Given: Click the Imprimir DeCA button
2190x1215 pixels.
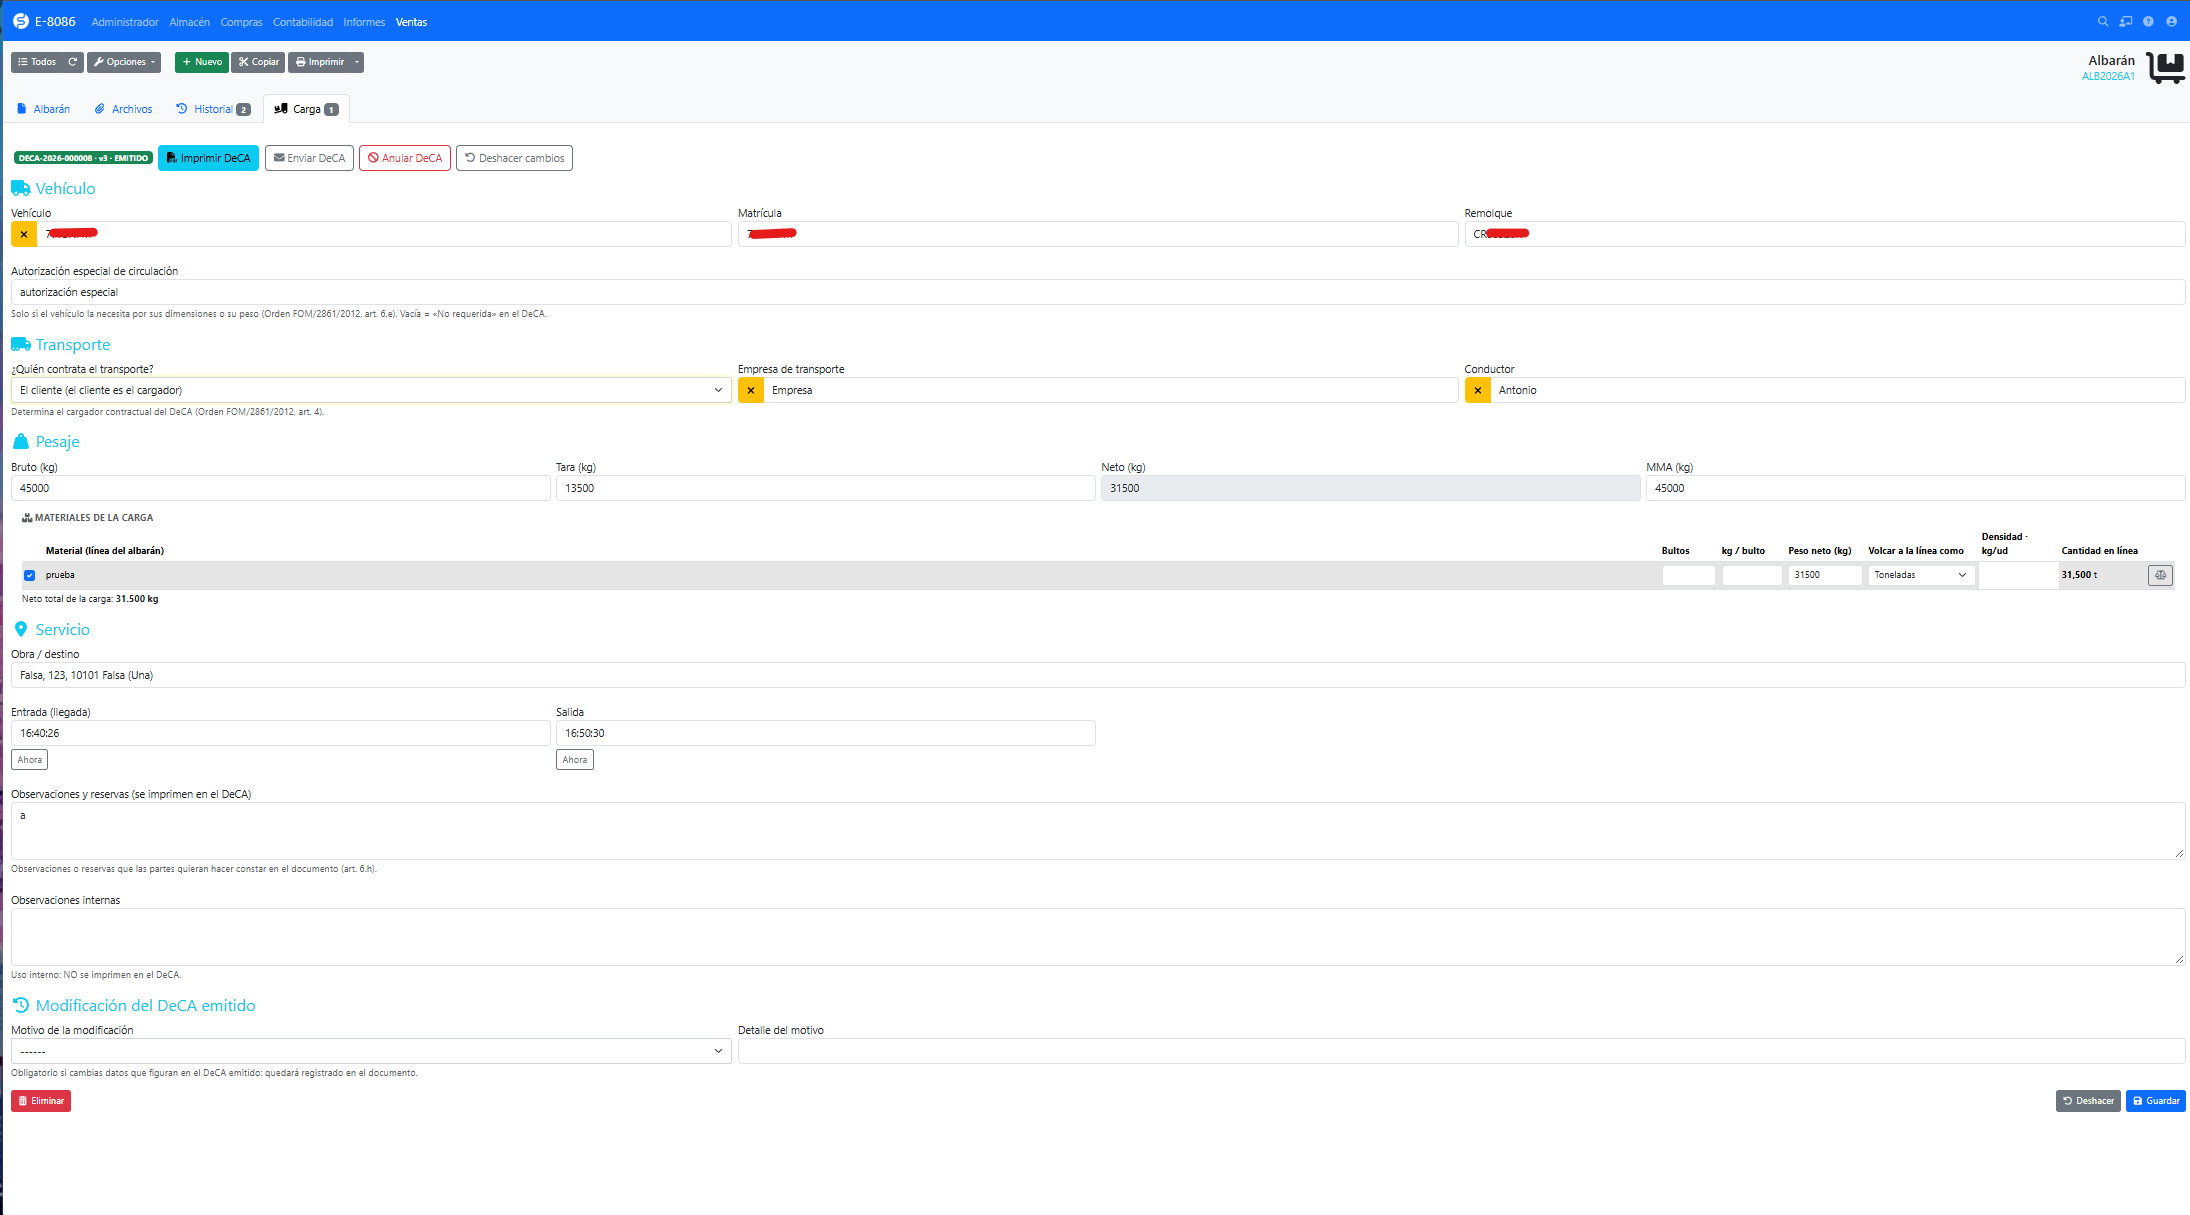Looking at the screenshot, I should [x=208, y=158].
